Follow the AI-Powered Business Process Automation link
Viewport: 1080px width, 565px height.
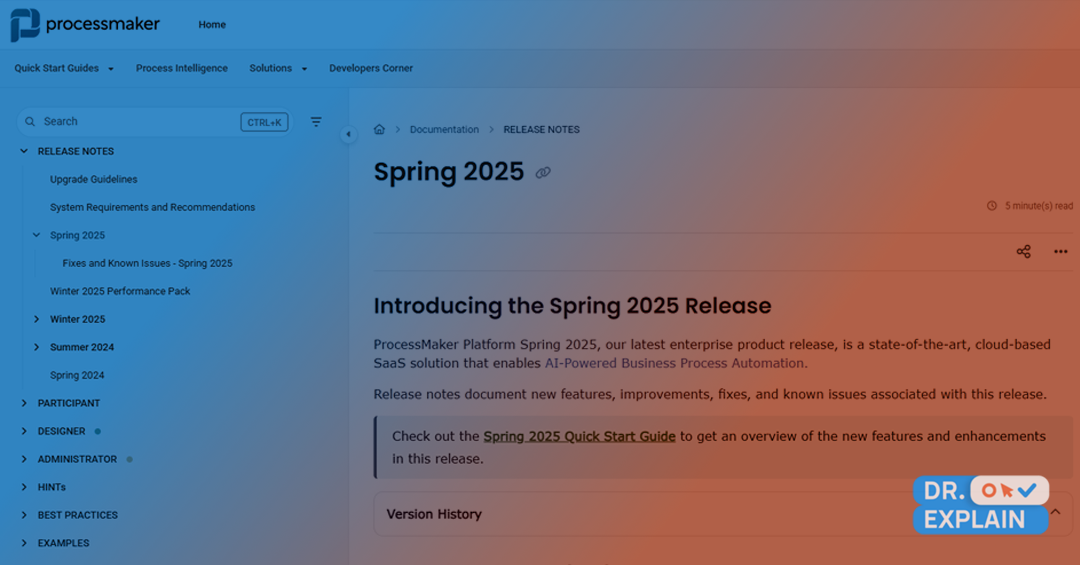click(x=676, y=363)
